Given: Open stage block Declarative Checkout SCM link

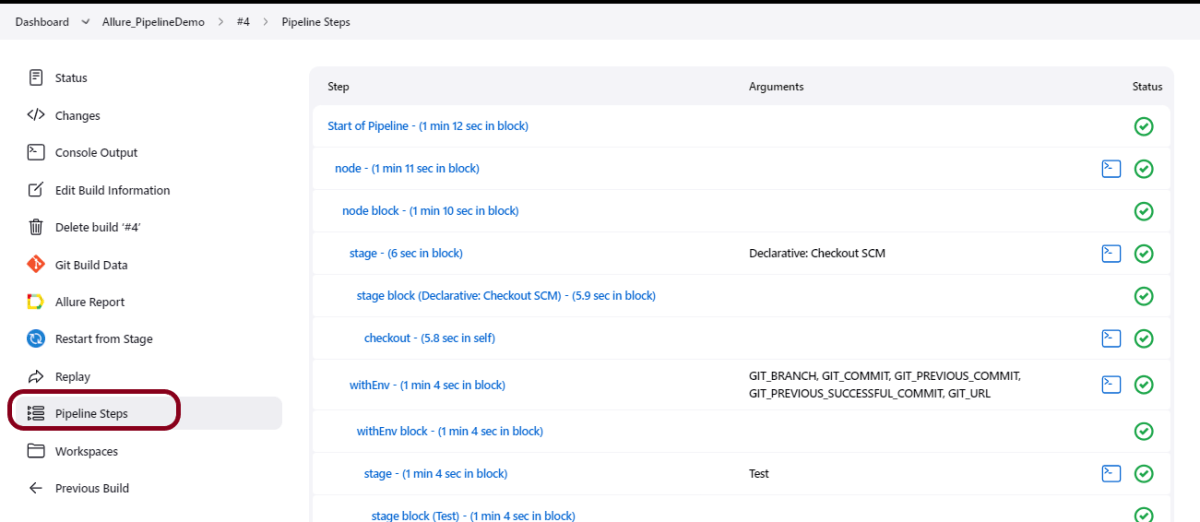Looking at the screenshot, I should (506, 296).
